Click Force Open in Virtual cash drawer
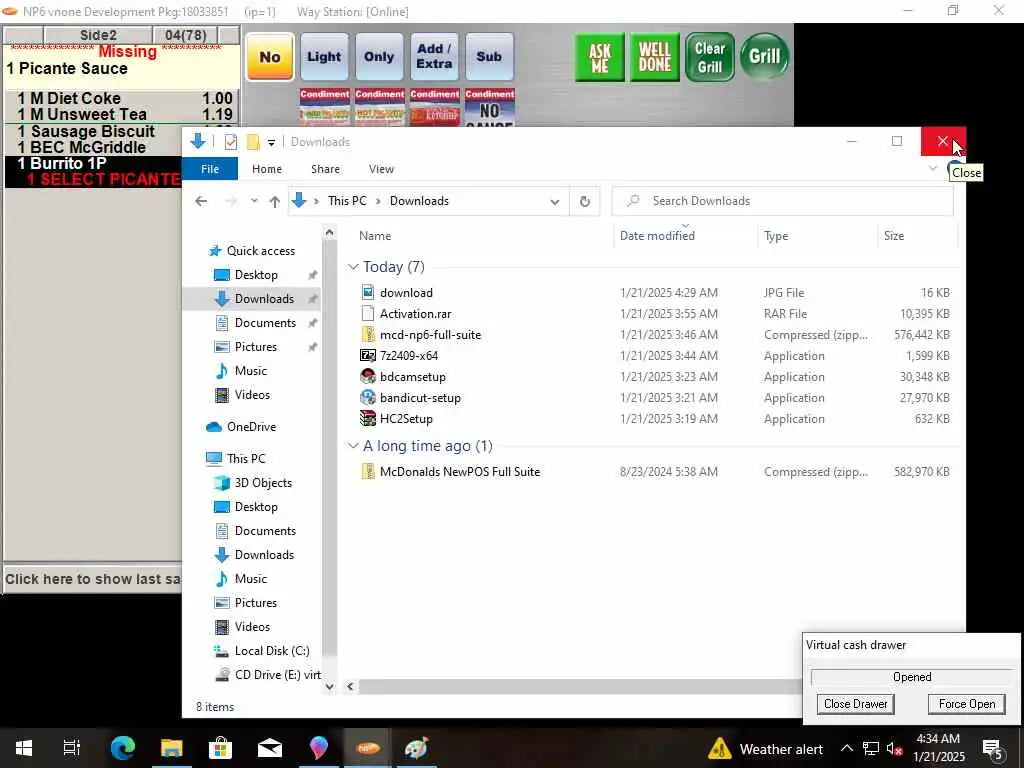This screenshot has height=768, width=1024. click(967, 704)
